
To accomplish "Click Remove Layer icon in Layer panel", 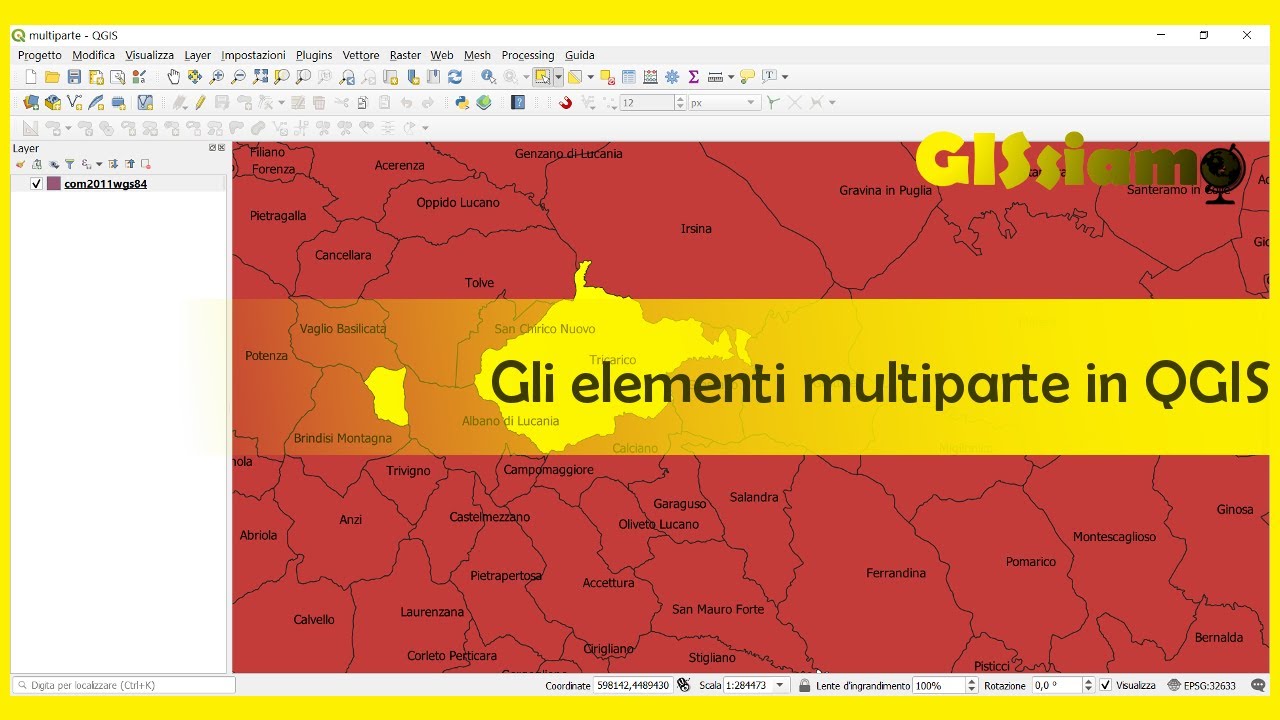I will coord(146,164).
